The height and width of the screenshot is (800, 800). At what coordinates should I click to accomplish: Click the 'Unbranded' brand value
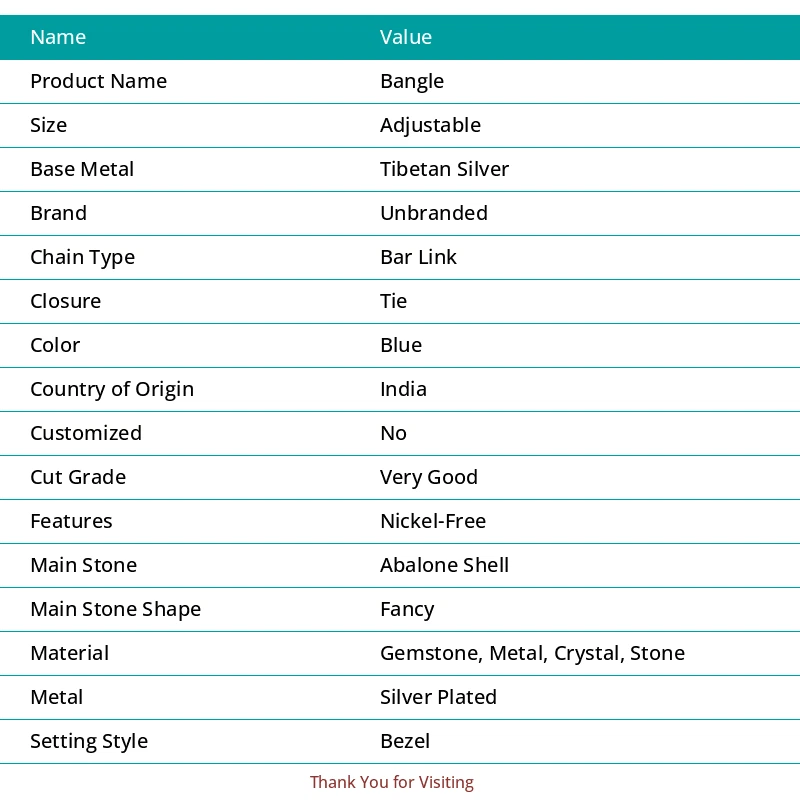click(434, 214)
